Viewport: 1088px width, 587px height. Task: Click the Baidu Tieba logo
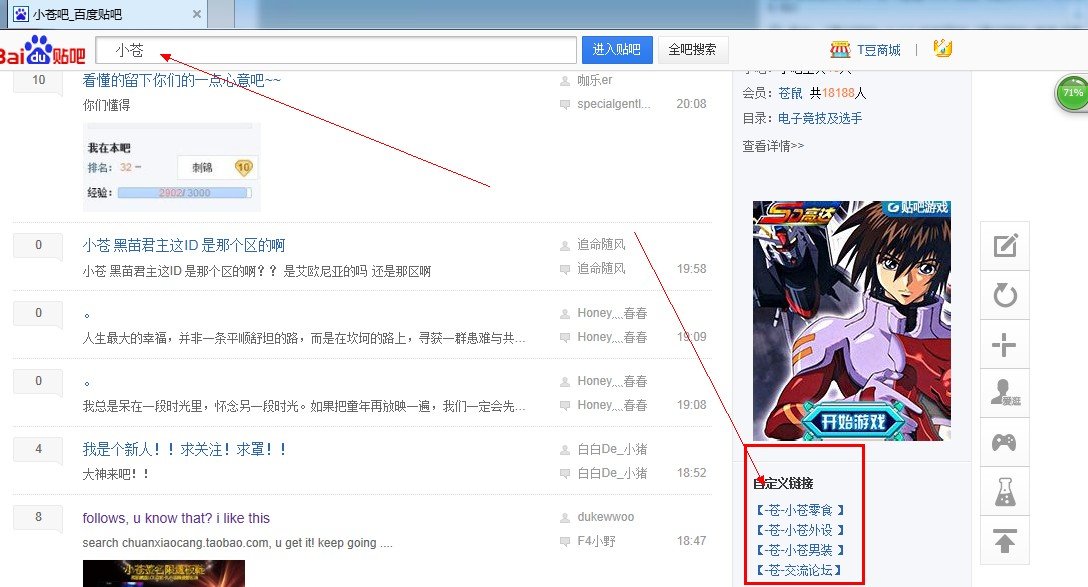(42, 51)
